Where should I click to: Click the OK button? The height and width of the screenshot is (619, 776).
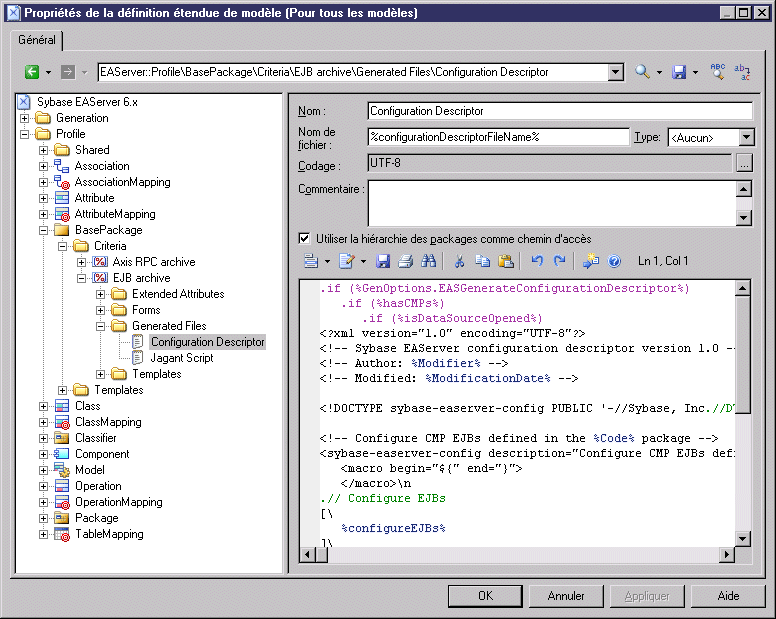tap(485, 596)
